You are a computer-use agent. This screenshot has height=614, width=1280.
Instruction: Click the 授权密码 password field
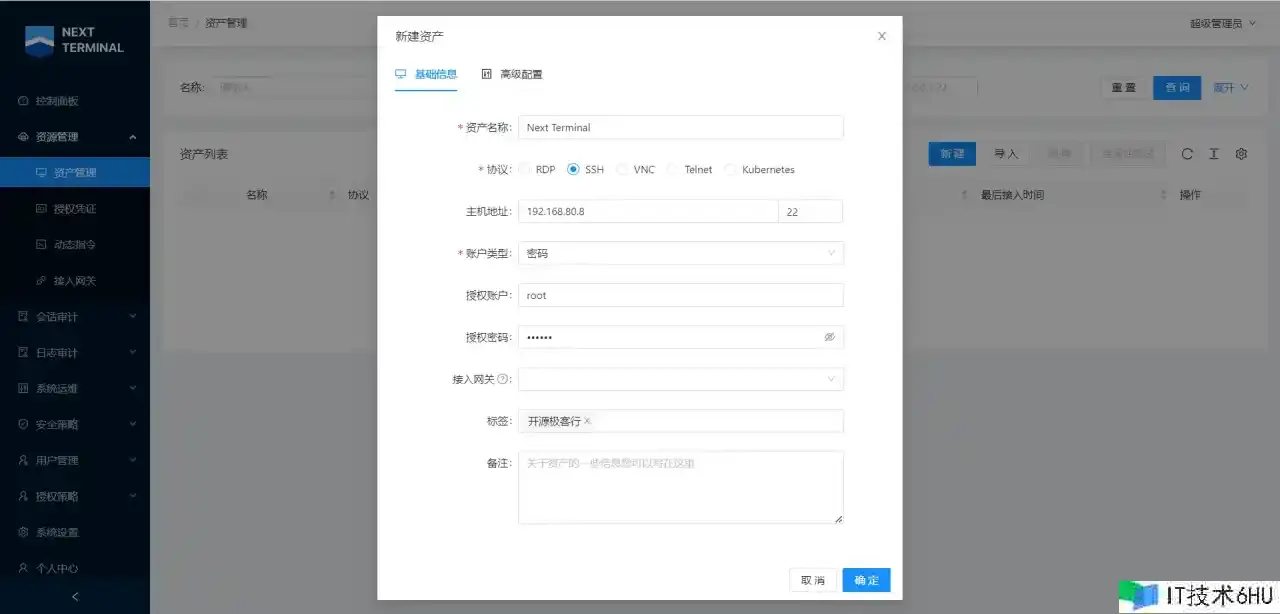point(681,338)
